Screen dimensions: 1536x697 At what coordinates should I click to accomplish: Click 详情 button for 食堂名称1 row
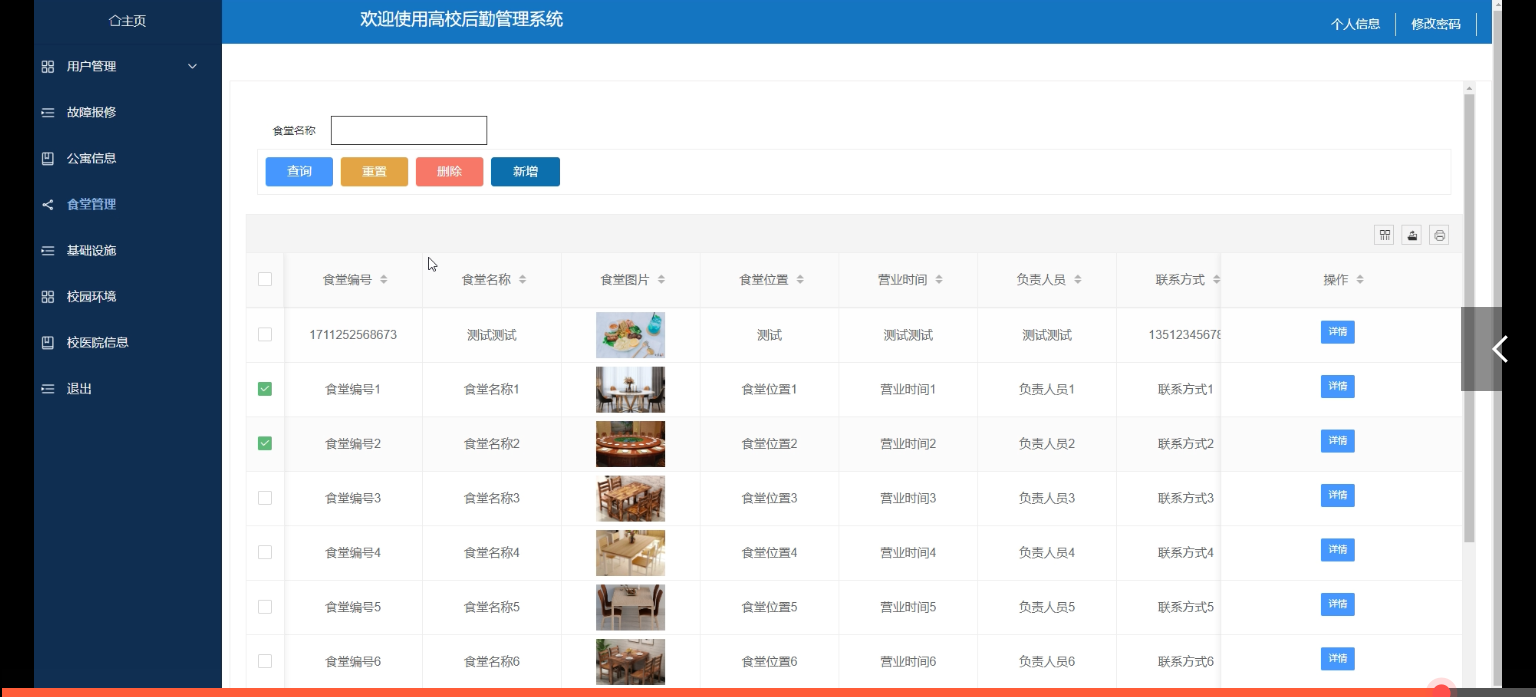(1338, 386)
